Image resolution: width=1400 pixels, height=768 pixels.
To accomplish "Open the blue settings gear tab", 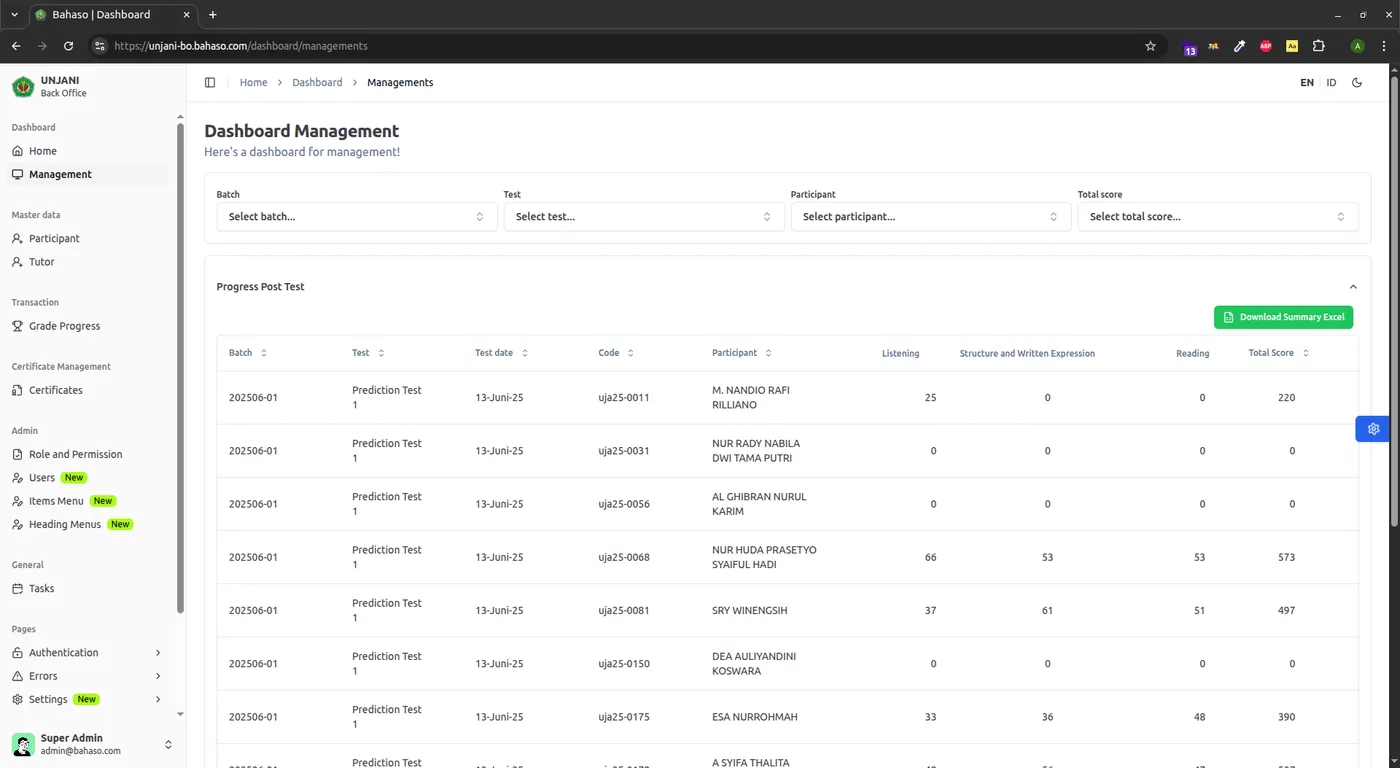I will [x=1373, y=428].
